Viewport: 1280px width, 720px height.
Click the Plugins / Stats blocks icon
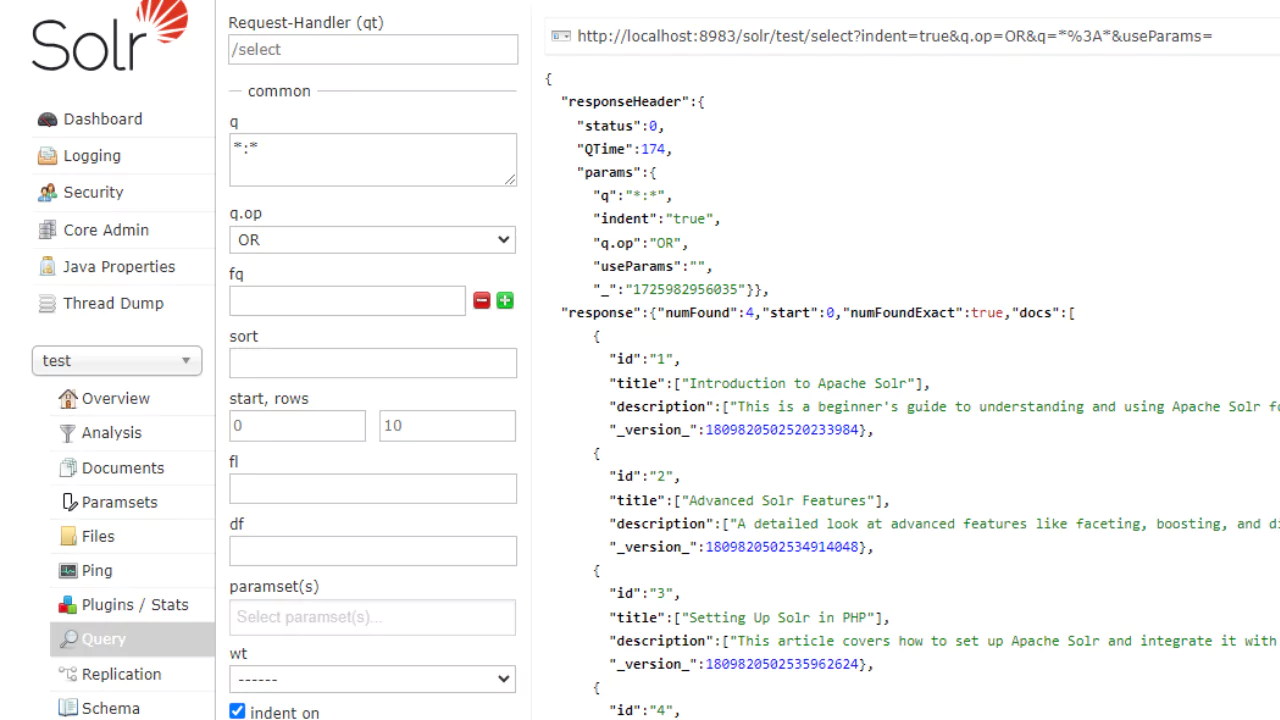click(x=68, y=605)
